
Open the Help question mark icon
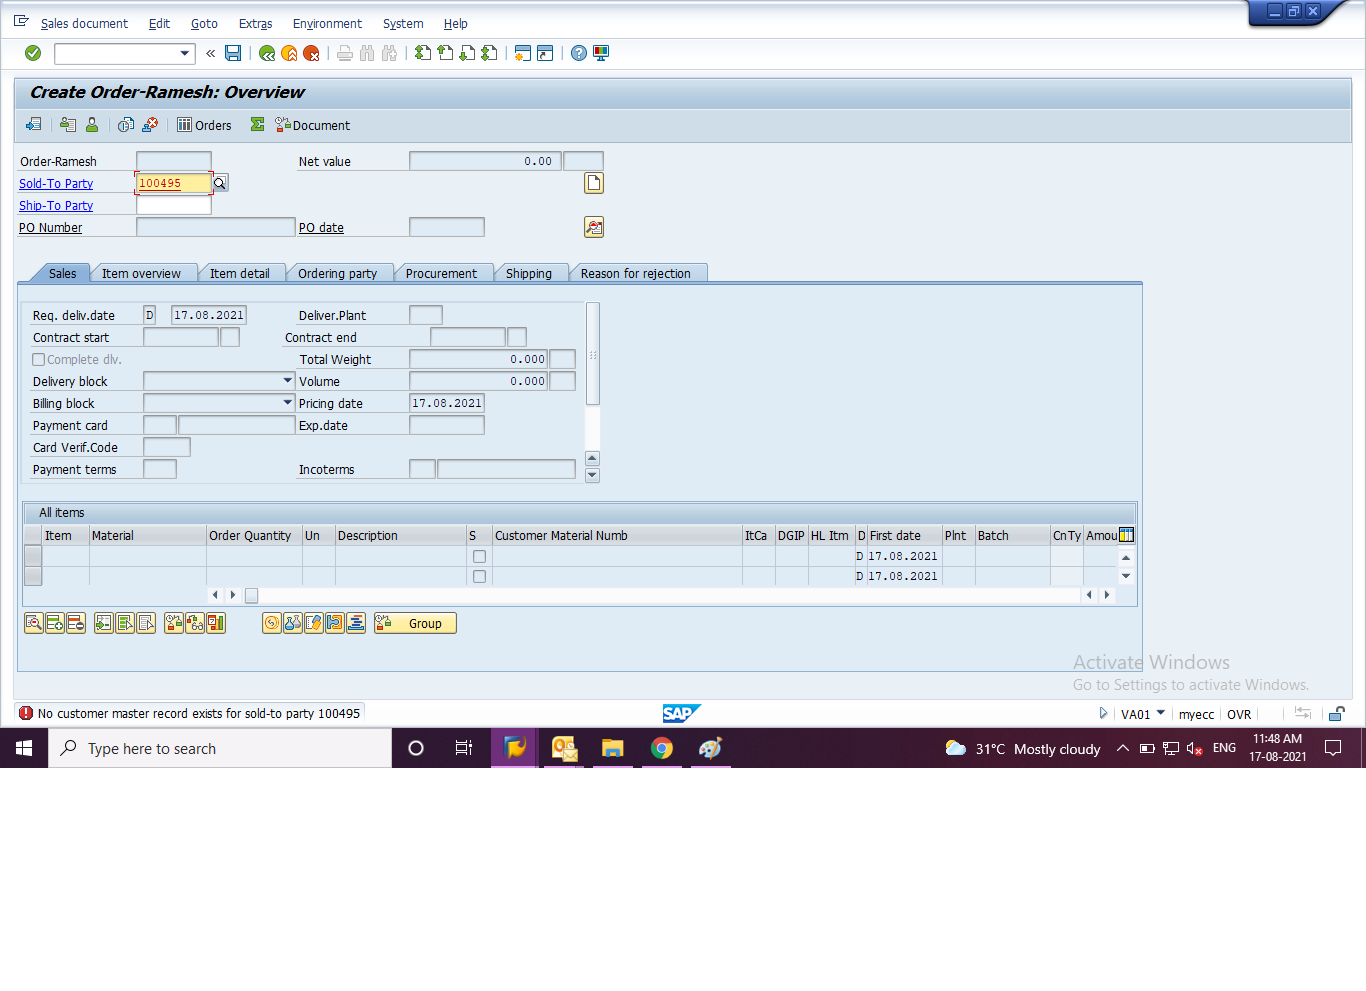(x=579, y=53)
